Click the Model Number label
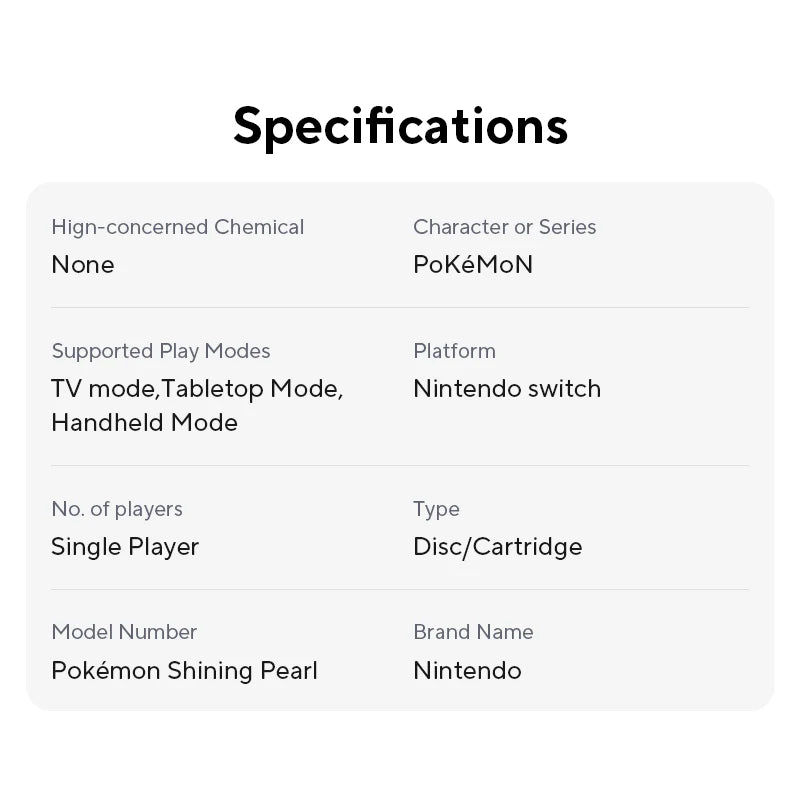The image size is (800, 800). (124, 632)
